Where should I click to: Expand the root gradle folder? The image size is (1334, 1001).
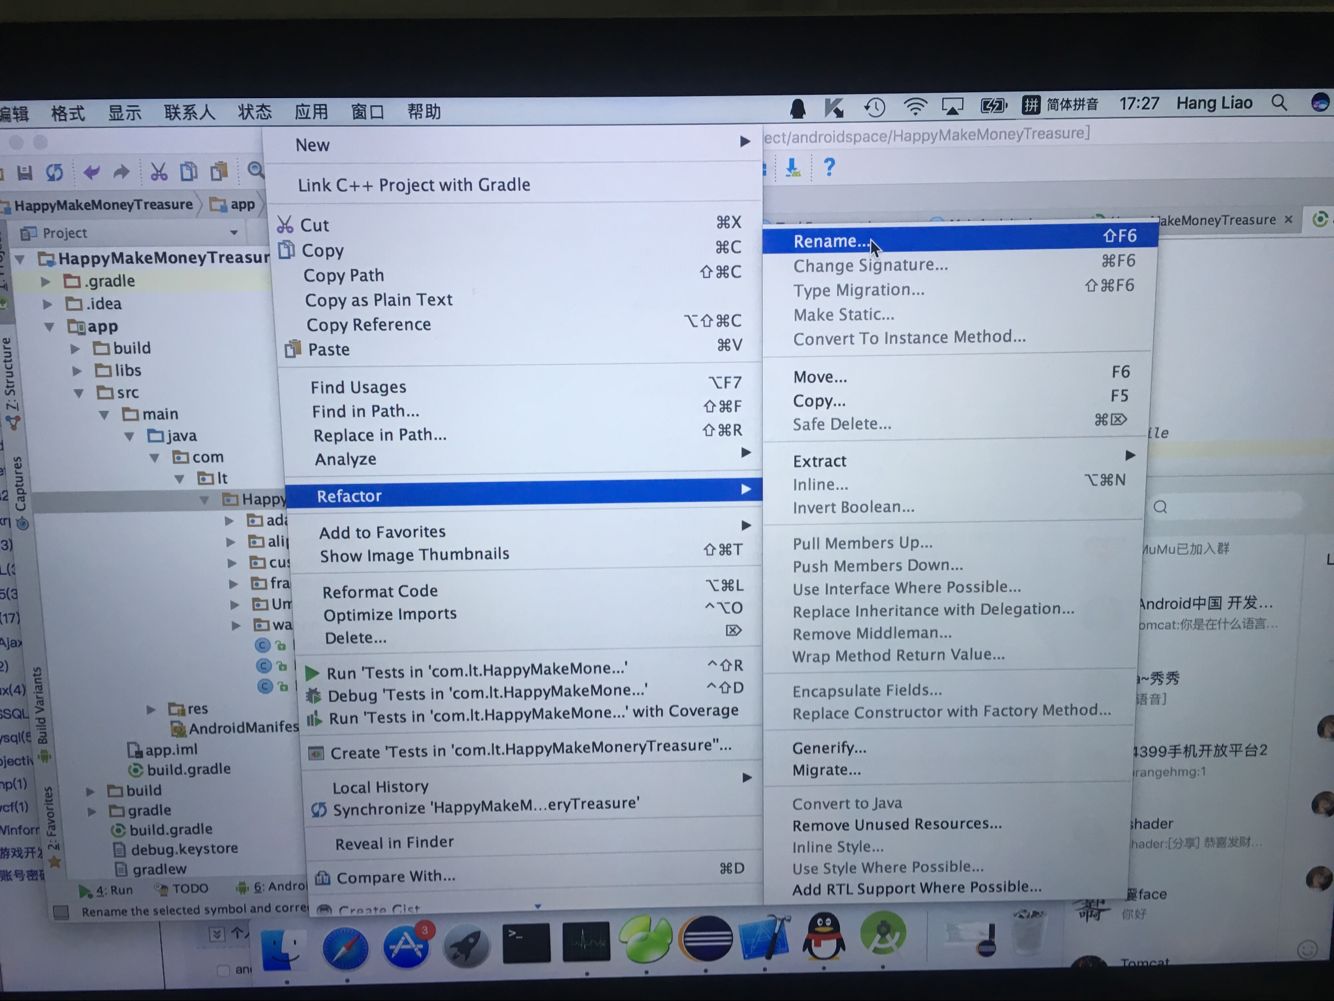point(91,811)
